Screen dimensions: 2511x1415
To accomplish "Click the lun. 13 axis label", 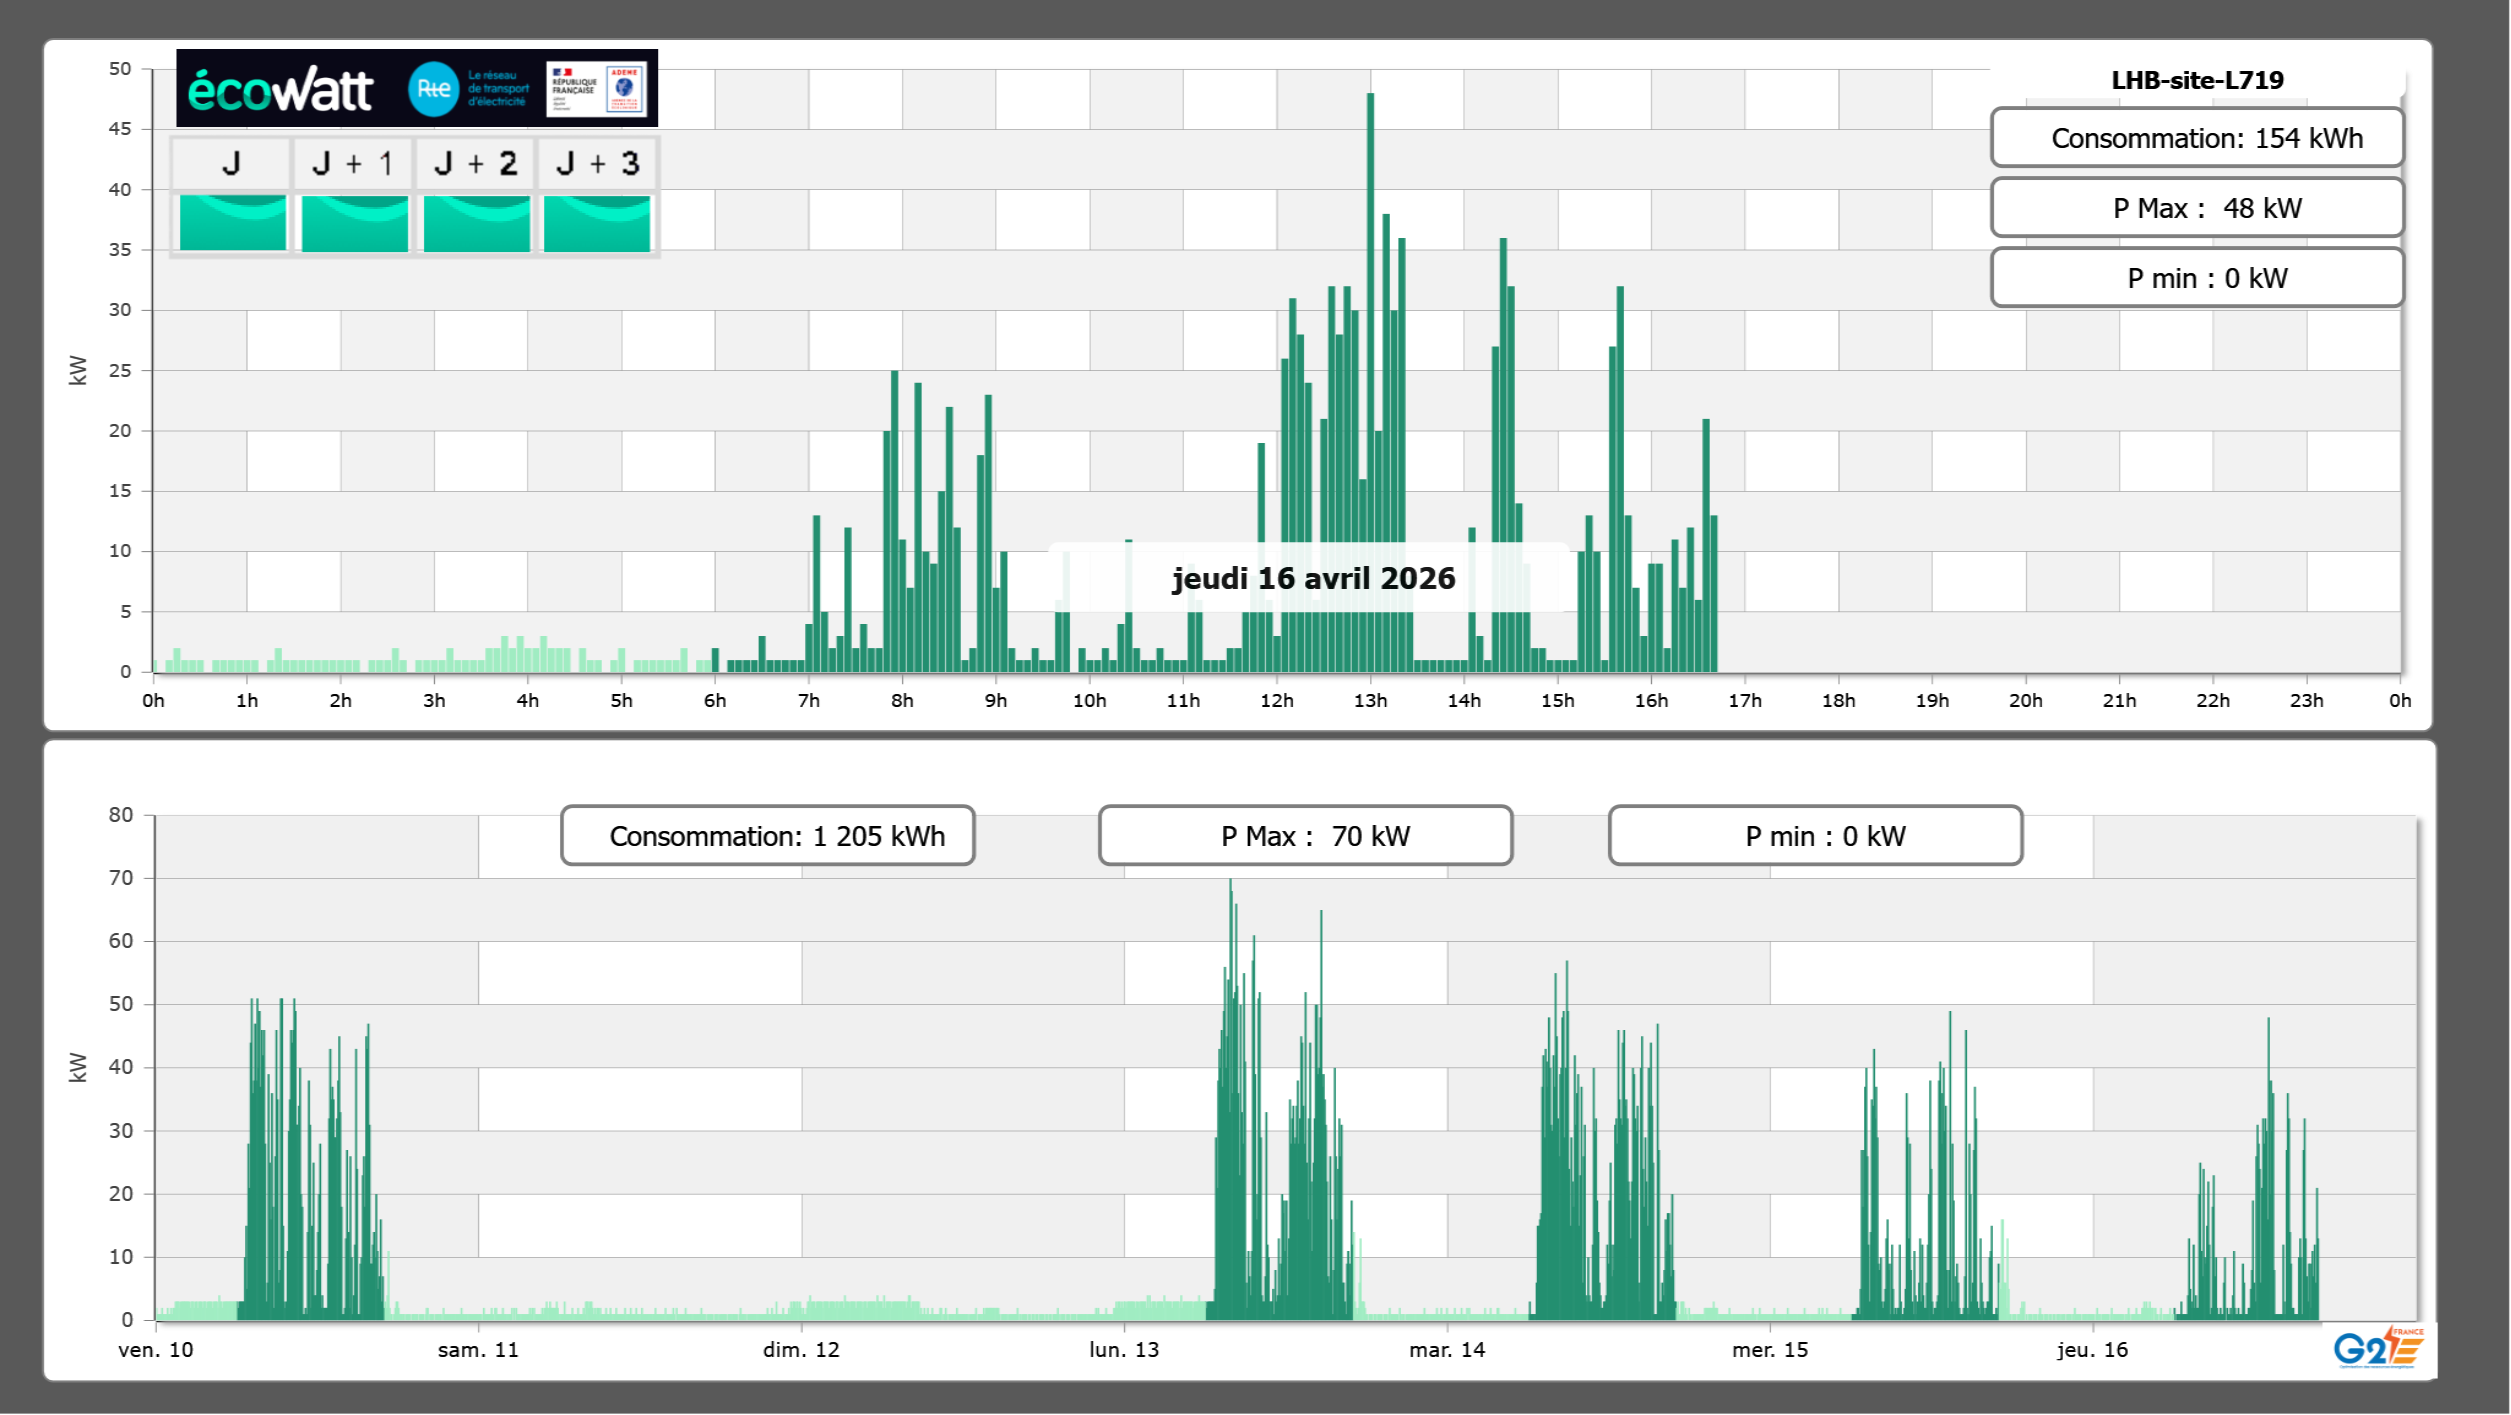I will point(1124,1350).
